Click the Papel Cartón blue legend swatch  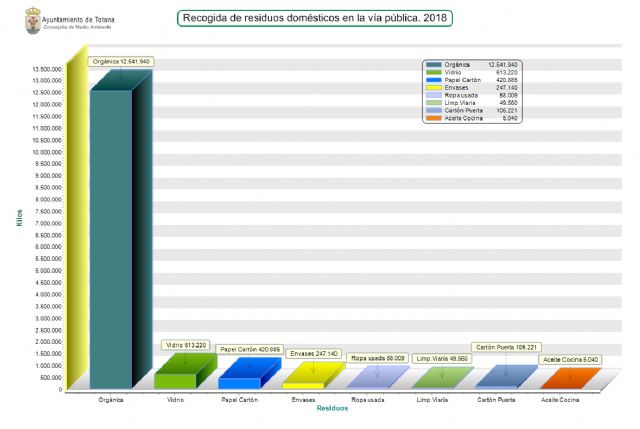(434, 80)
